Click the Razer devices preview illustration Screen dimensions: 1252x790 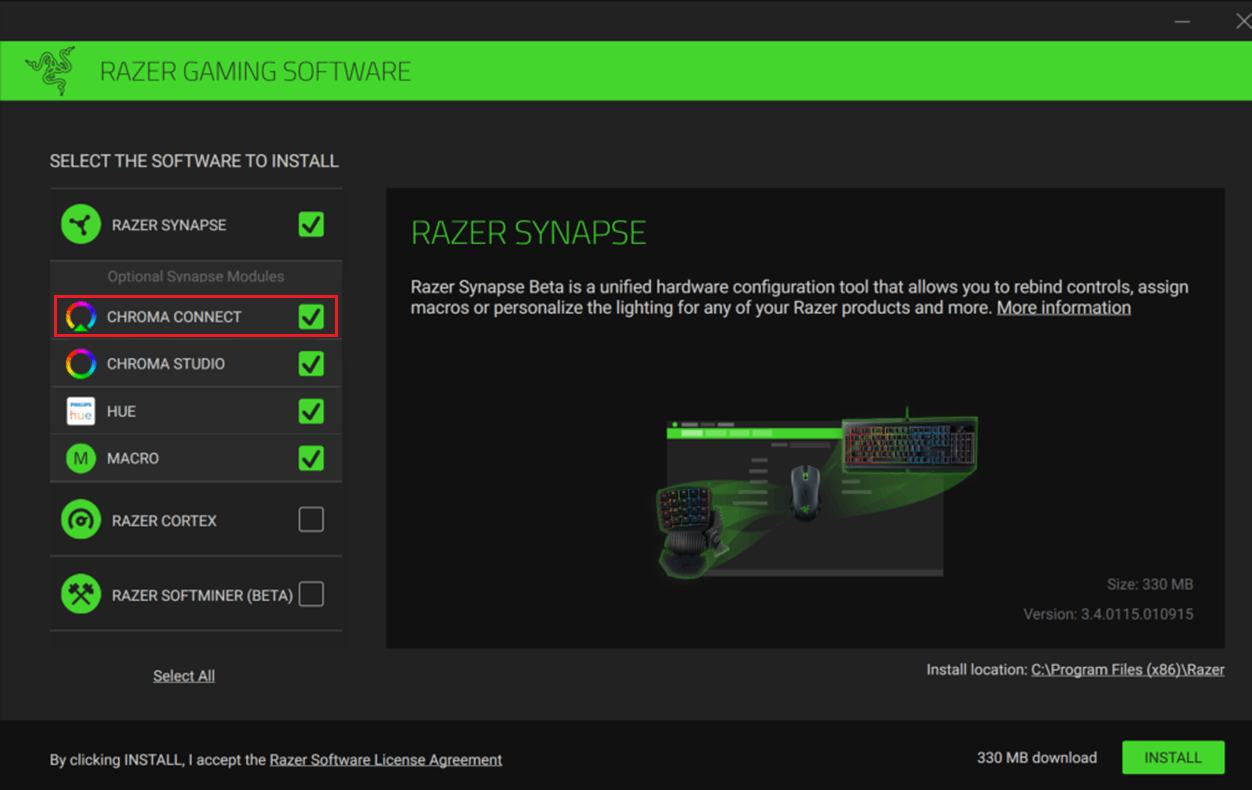816,492
